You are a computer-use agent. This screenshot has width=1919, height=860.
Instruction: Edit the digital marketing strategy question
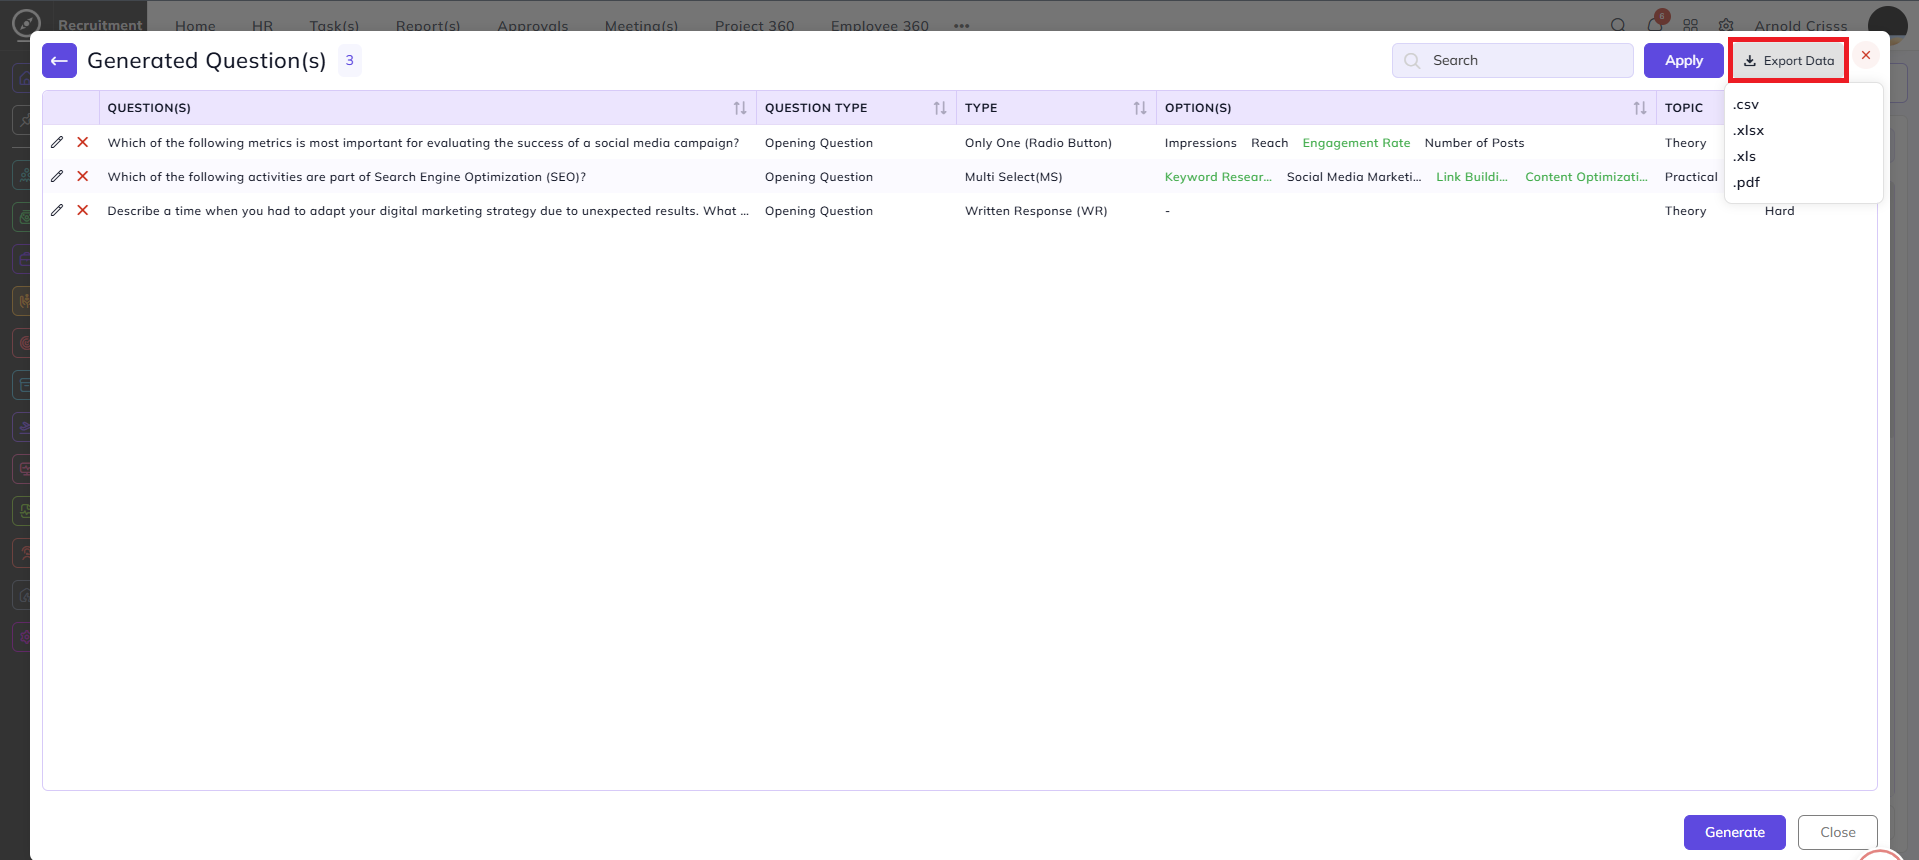[57, 211]
